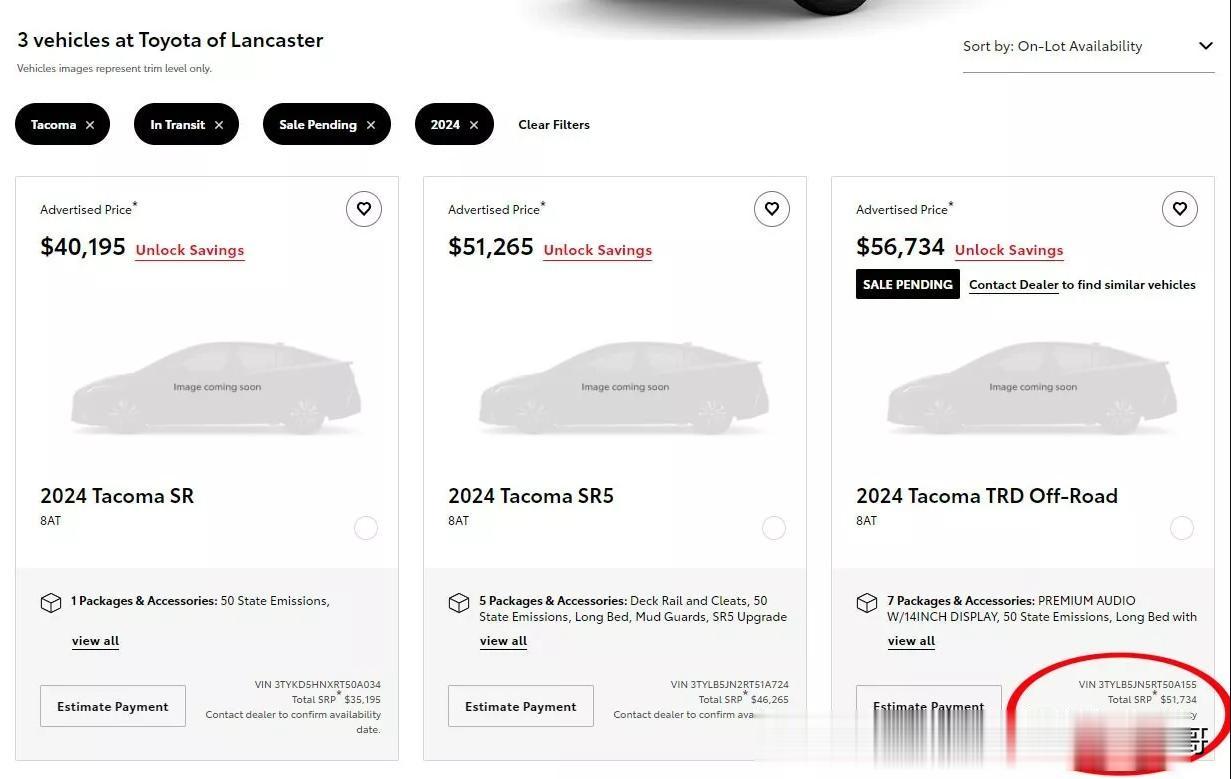Favorite the Tacoma SR heart icon
Viewport: 1231px width, 779px height.
(x=364, y=209)
